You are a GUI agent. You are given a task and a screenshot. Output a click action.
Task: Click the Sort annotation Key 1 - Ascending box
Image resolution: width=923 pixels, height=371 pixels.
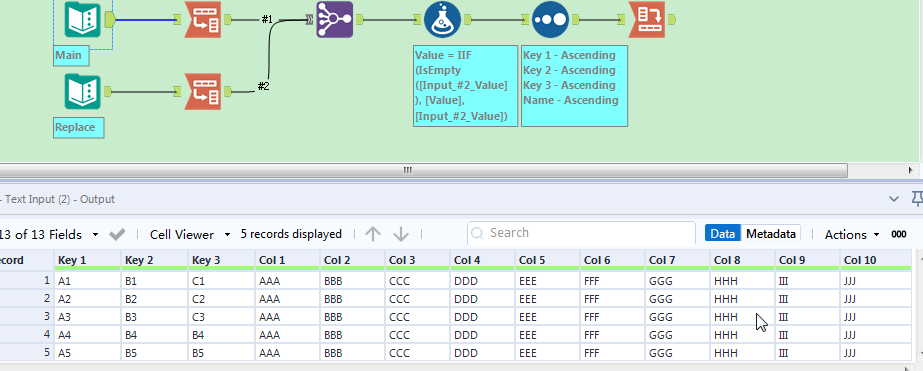(575, 86)
